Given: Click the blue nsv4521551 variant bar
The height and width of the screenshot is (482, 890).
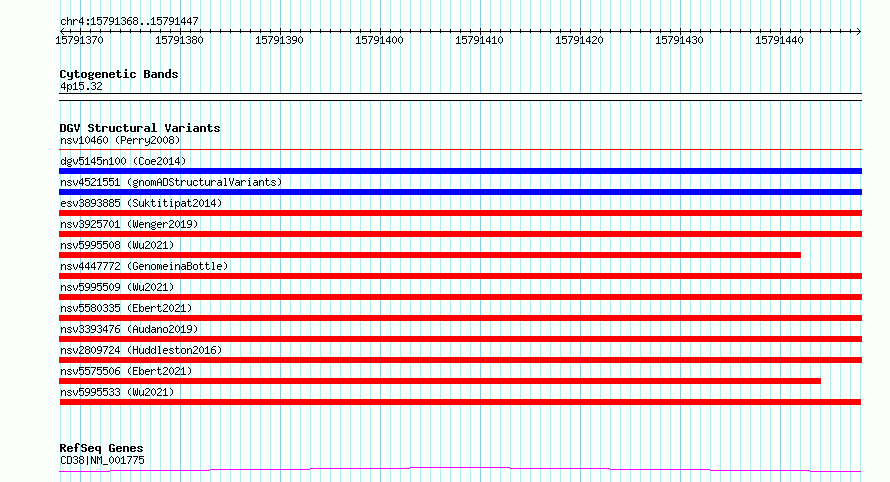Looking at the screenshot, I should coord(460,192).
